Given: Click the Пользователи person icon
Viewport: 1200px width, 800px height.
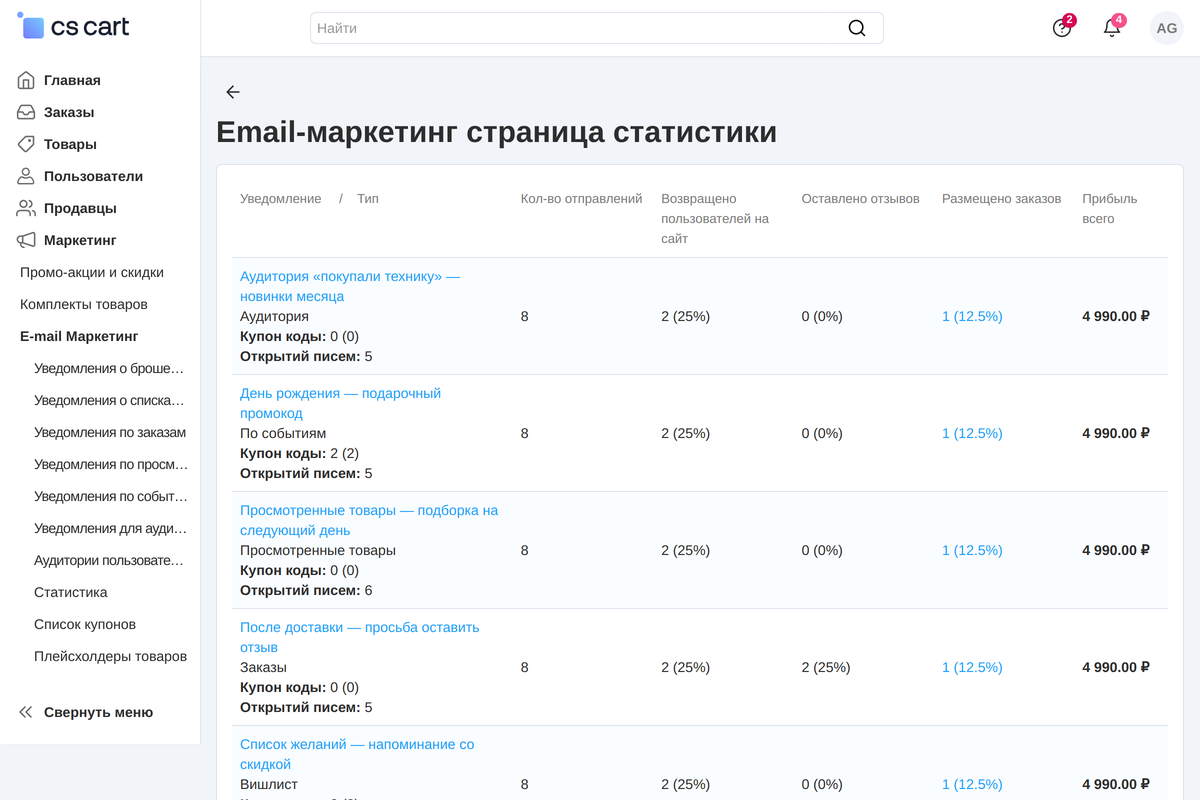Looking at the screenshot, I should 26,176.
